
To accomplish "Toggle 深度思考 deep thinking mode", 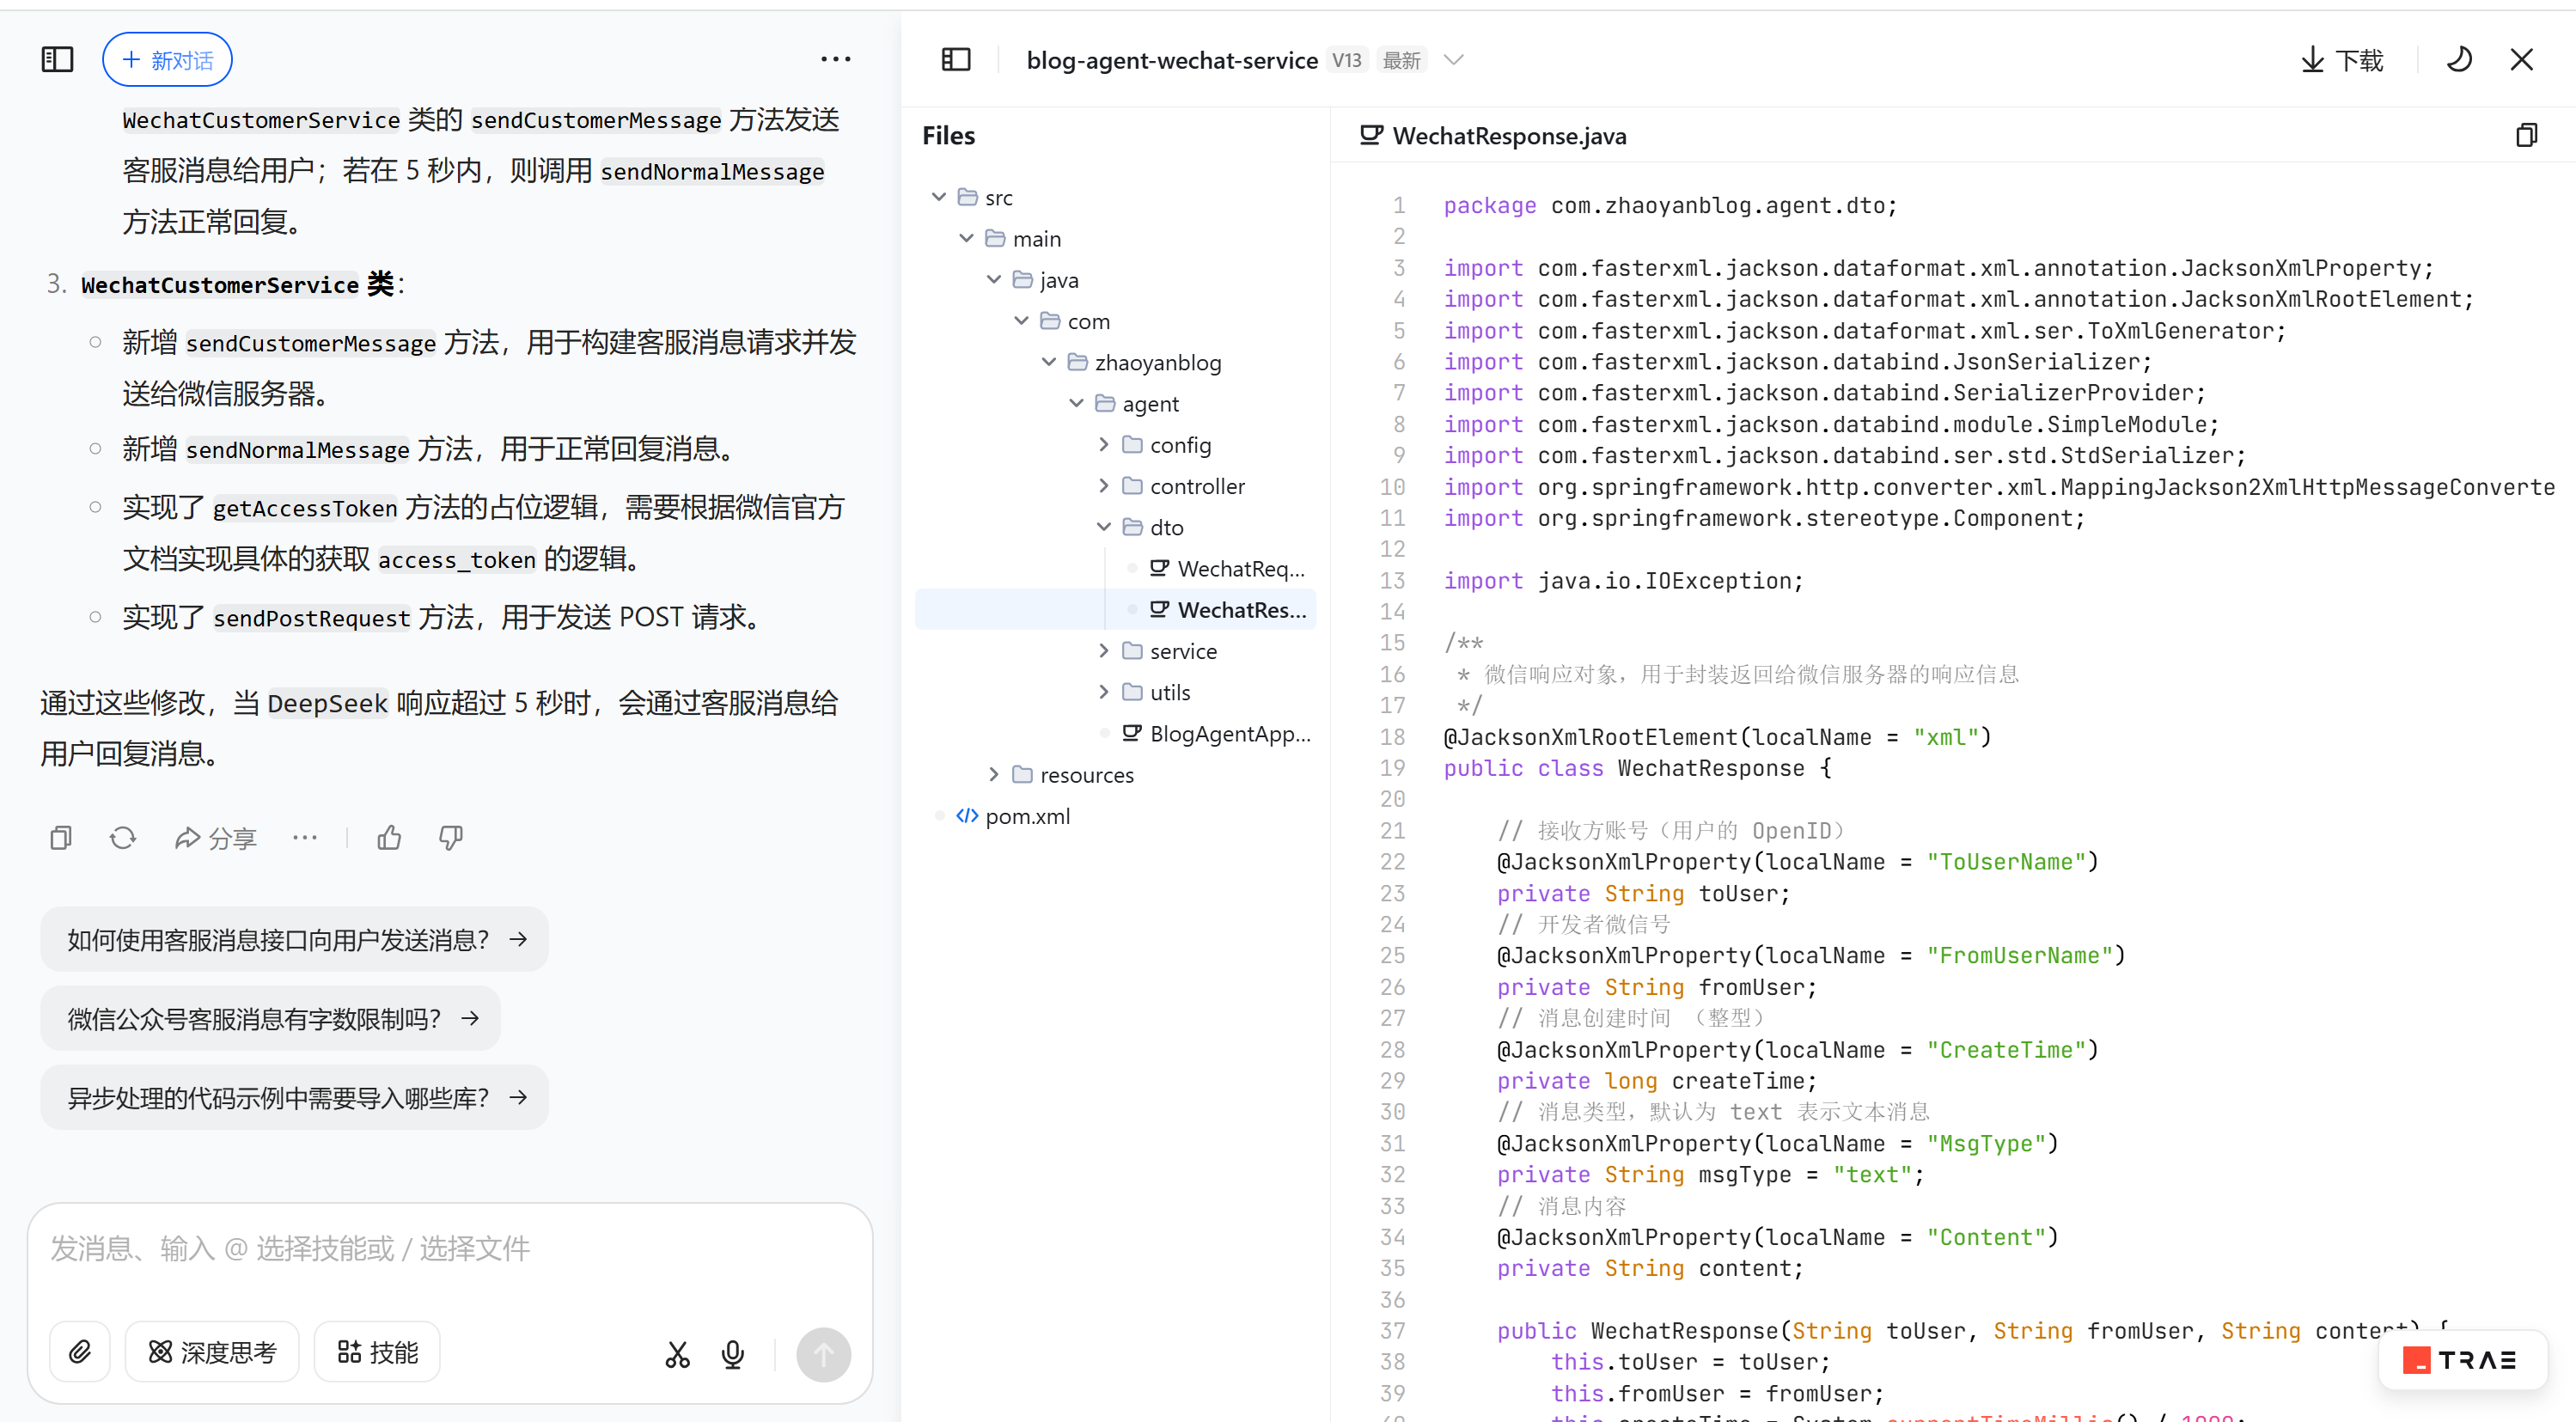I will pos(212,1352).
